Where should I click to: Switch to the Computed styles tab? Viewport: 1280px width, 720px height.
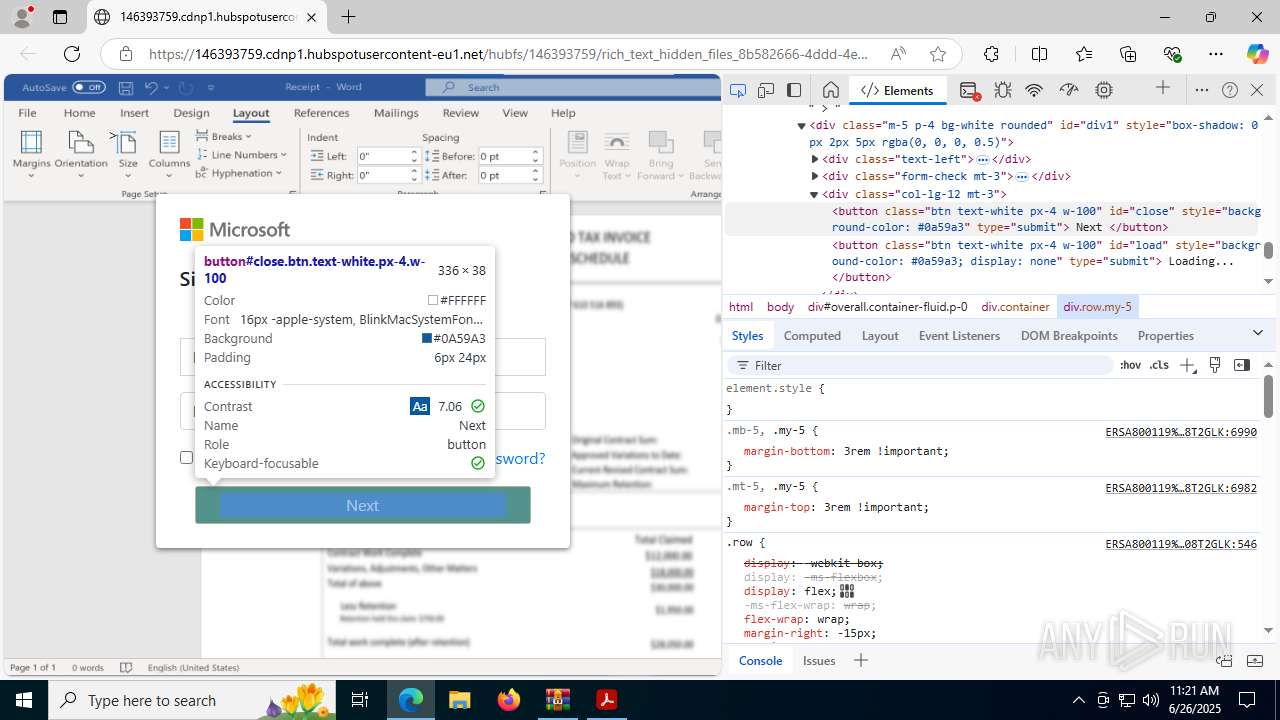pyautogui.click(x=812, y=336)
